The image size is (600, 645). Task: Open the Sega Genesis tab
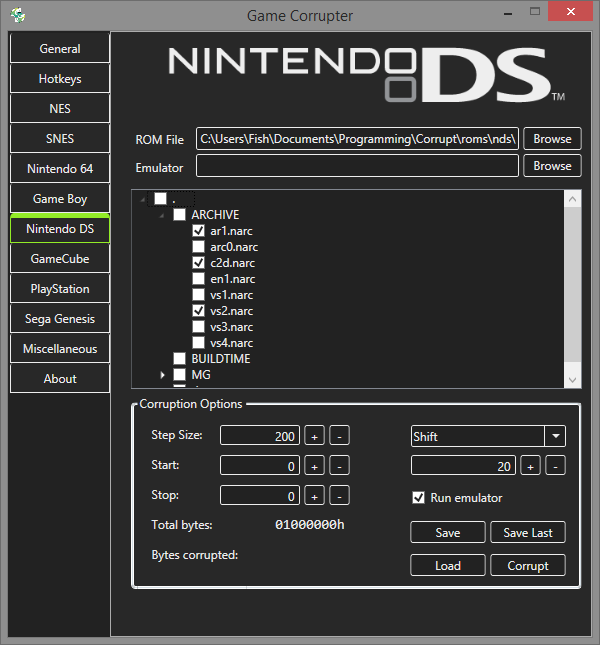pos(60,319)
